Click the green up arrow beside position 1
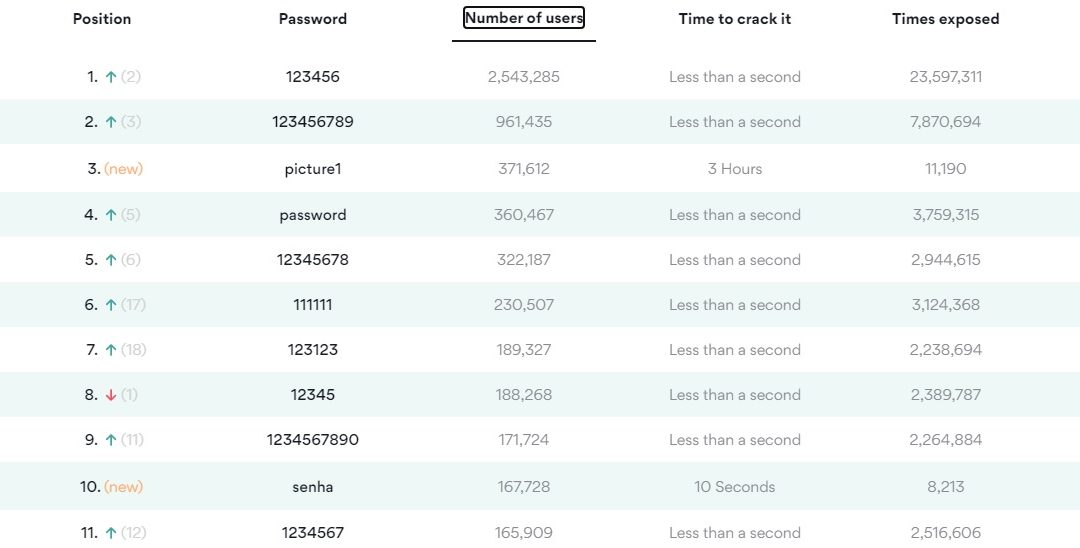 pyautogui.click(x=111, y=77)
